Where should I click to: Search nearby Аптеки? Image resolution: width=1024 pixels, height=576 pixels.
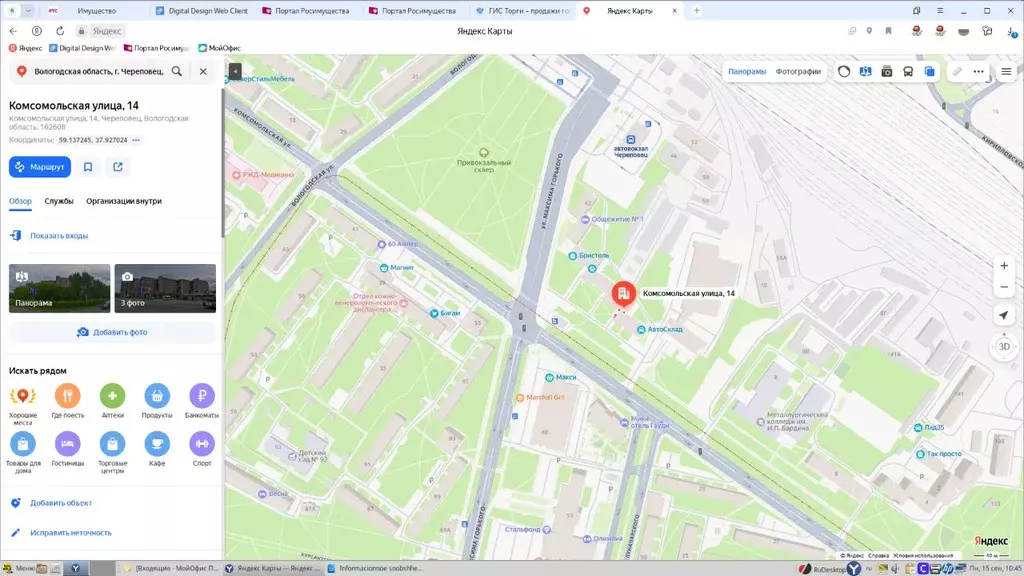tap(112, 402)
